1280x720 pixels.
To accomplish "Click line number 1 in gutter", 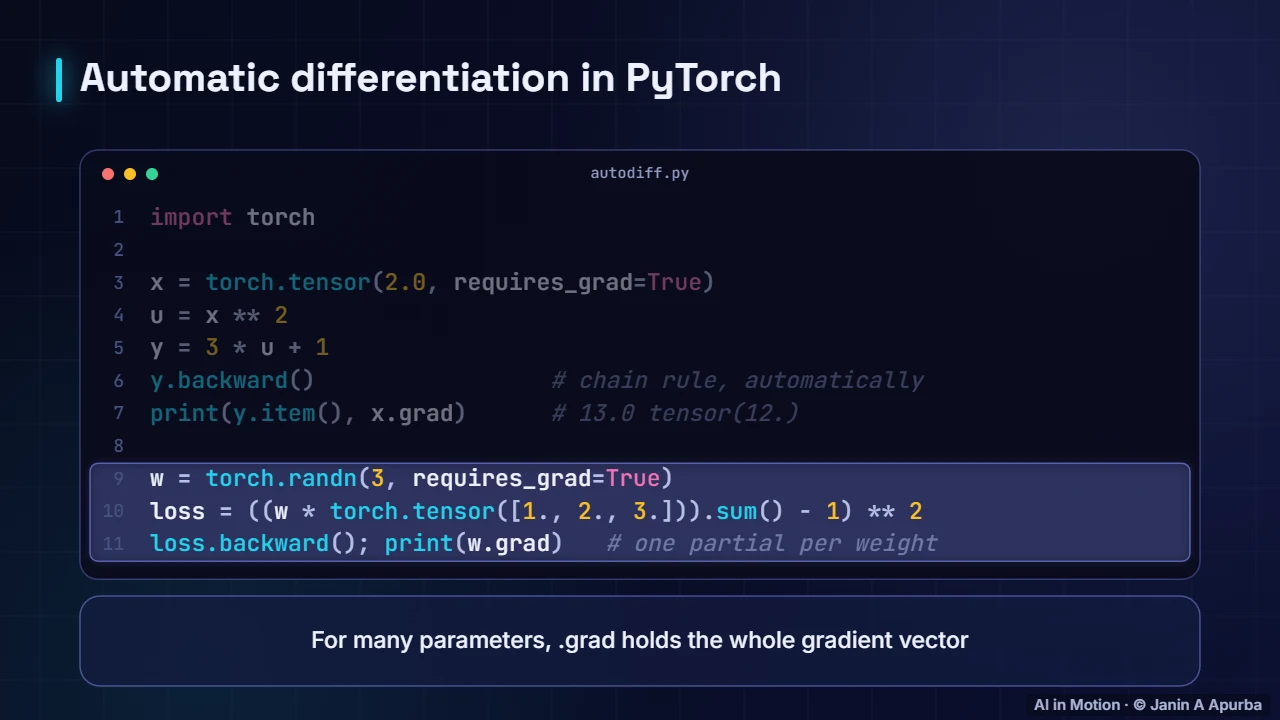I will pyautogui.click(x=118, y=217).
